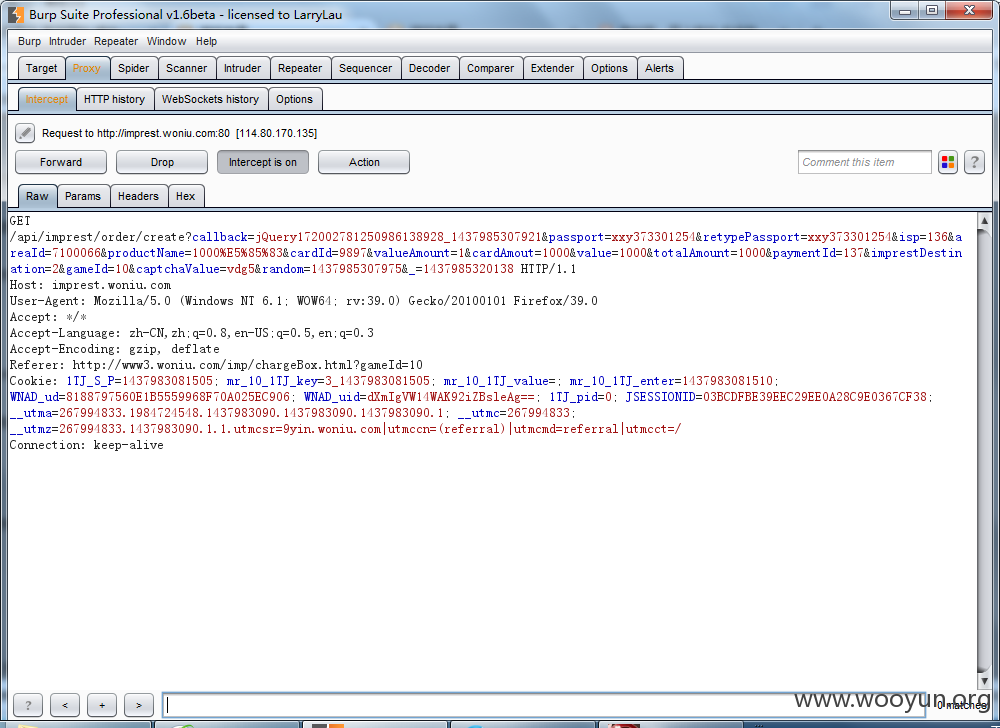Open the Intruder tool tab
Viewport: 1000px width, 728px height.
242,68
